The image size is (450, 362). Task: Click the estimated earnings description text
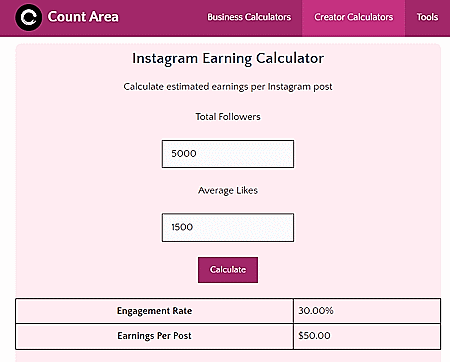coord(228,87)
